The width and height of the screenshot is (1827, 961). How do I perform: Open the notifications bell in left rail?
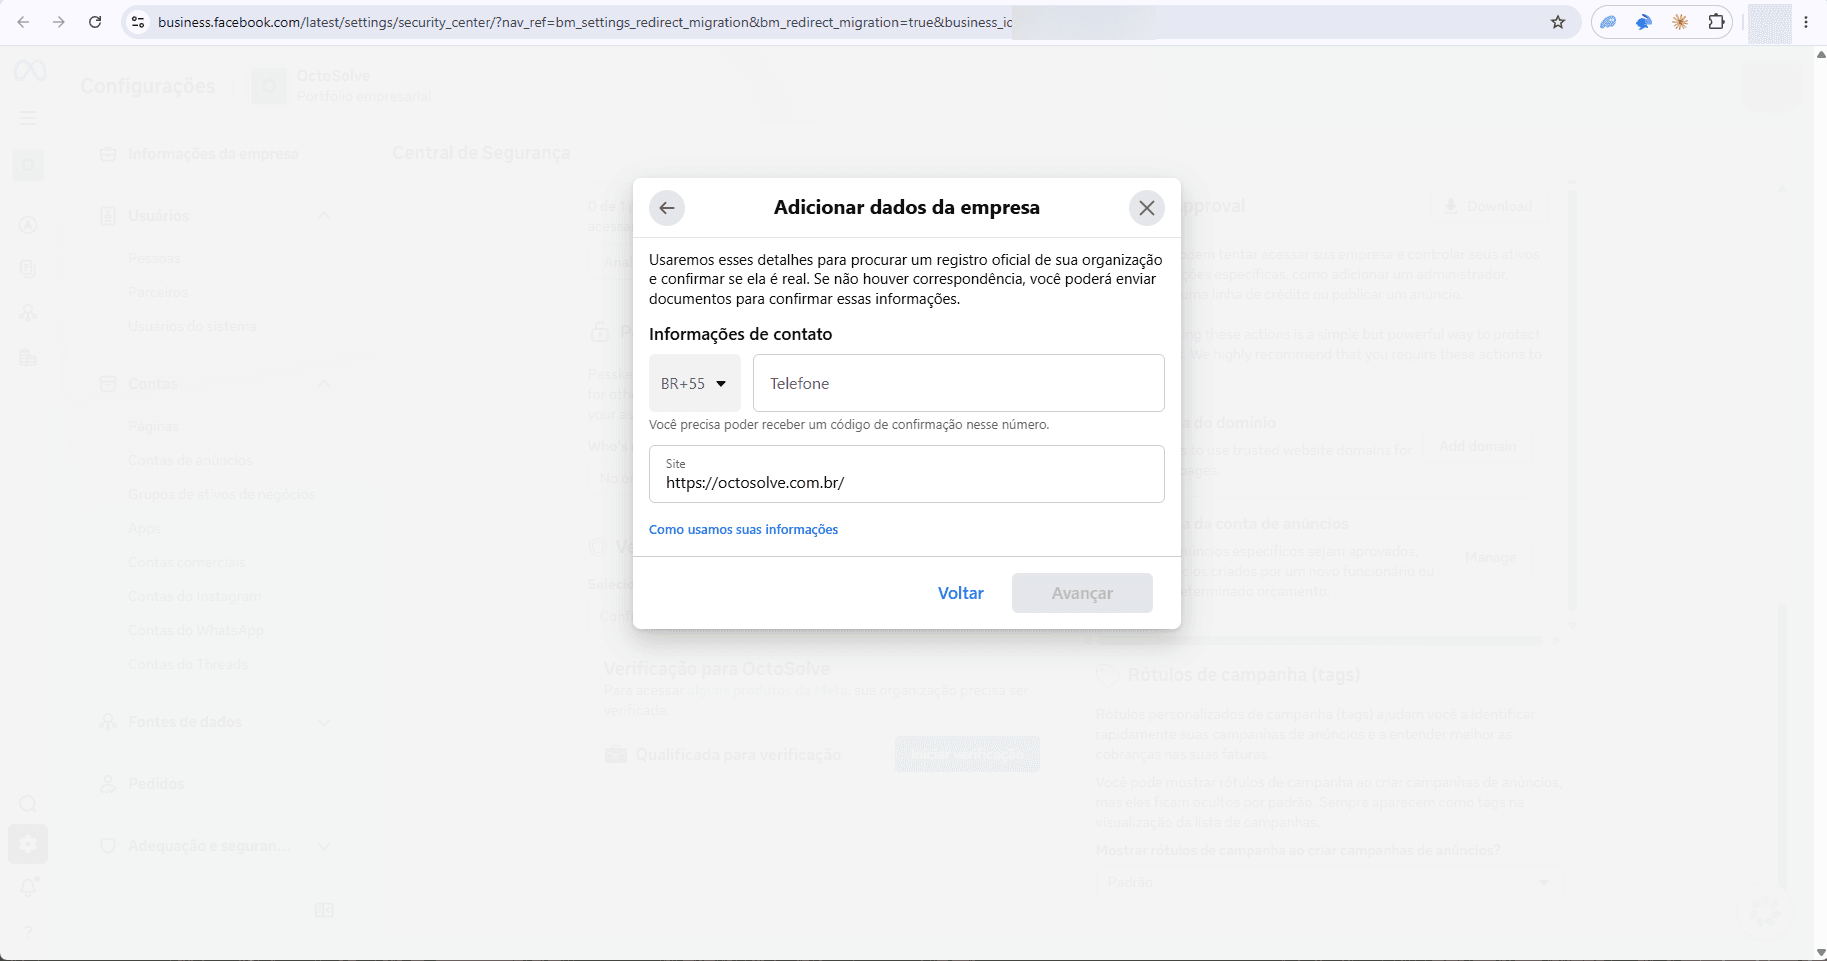pyautogui.click(x=28, y=887)
